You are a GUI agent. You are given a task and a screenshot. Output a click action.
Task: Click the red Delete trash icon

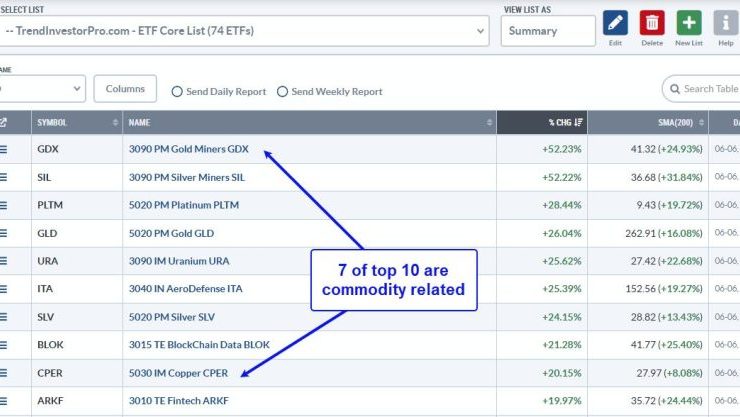coord(652,24)
